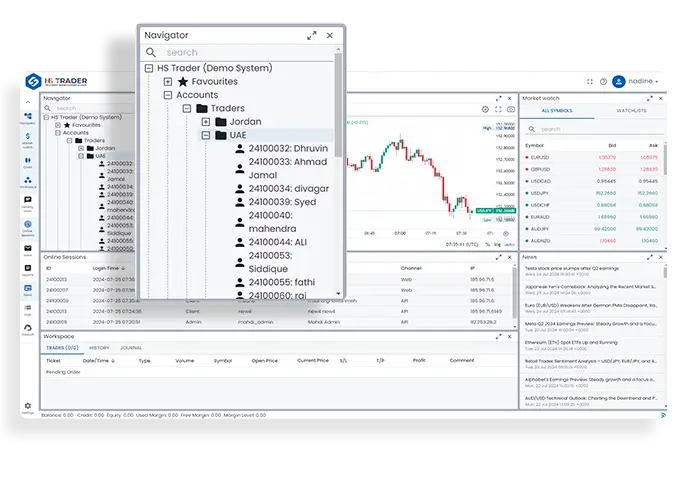Expand the Market watch panel
The width and height of the screenshot is (687, 490).
click(x=650, y=98)
